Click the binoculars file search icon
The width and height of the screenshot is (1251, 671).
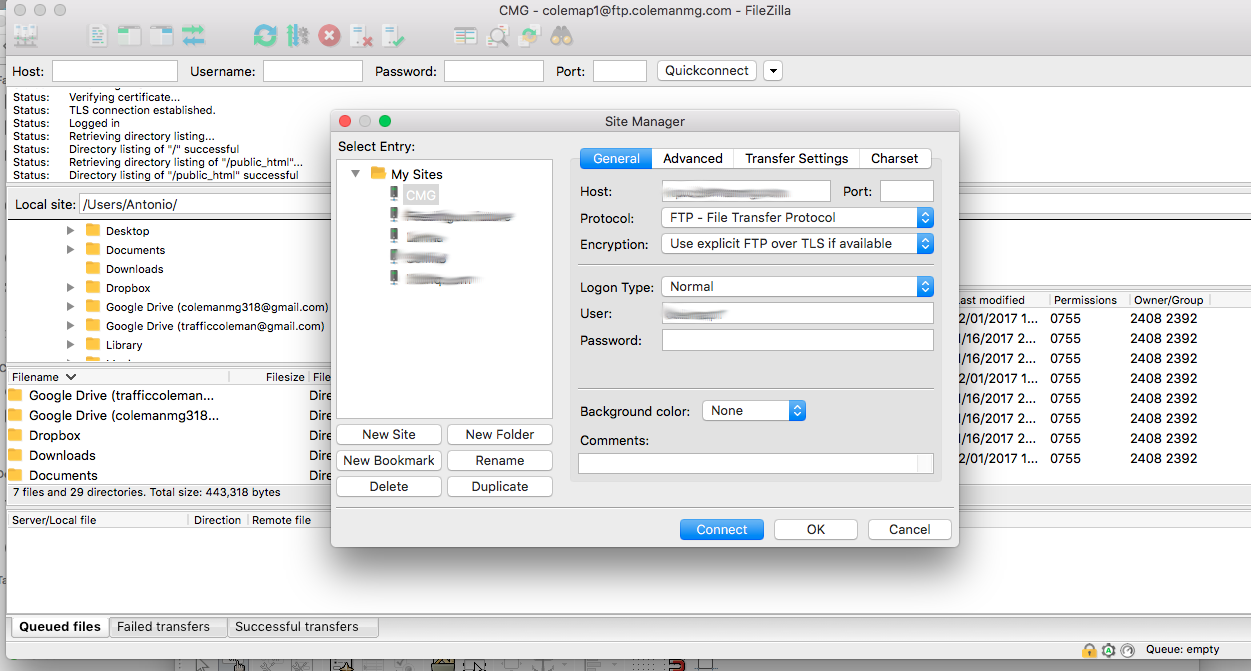[561, 36]
